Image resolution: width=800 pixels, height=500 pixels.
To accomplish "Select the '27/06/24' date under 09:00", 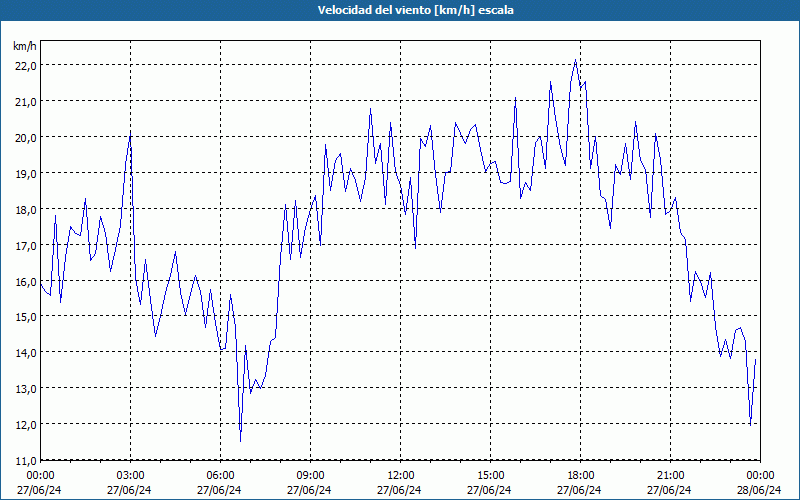I will pyautogui.click(x=309, y=490).
